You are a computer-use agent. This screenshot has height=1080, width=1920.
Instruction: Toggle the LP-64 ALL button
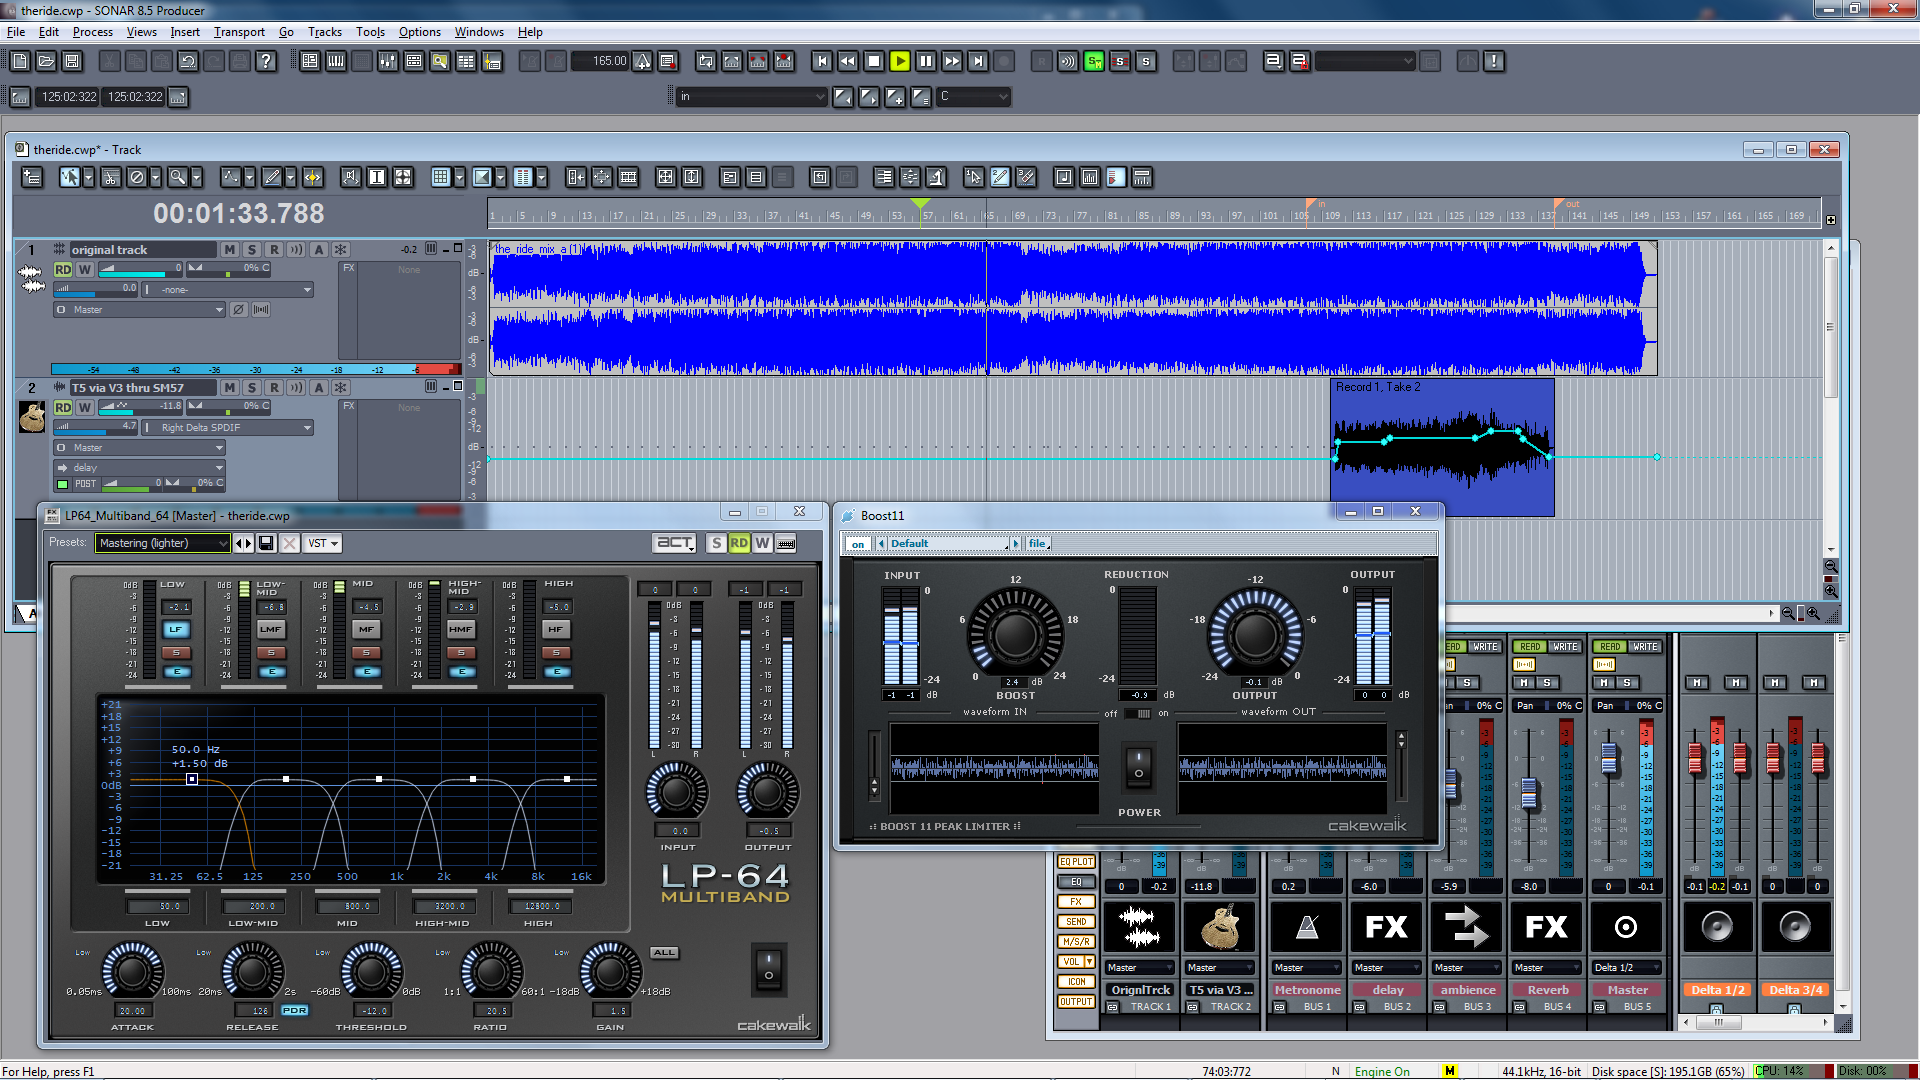(x=664, y=952)
